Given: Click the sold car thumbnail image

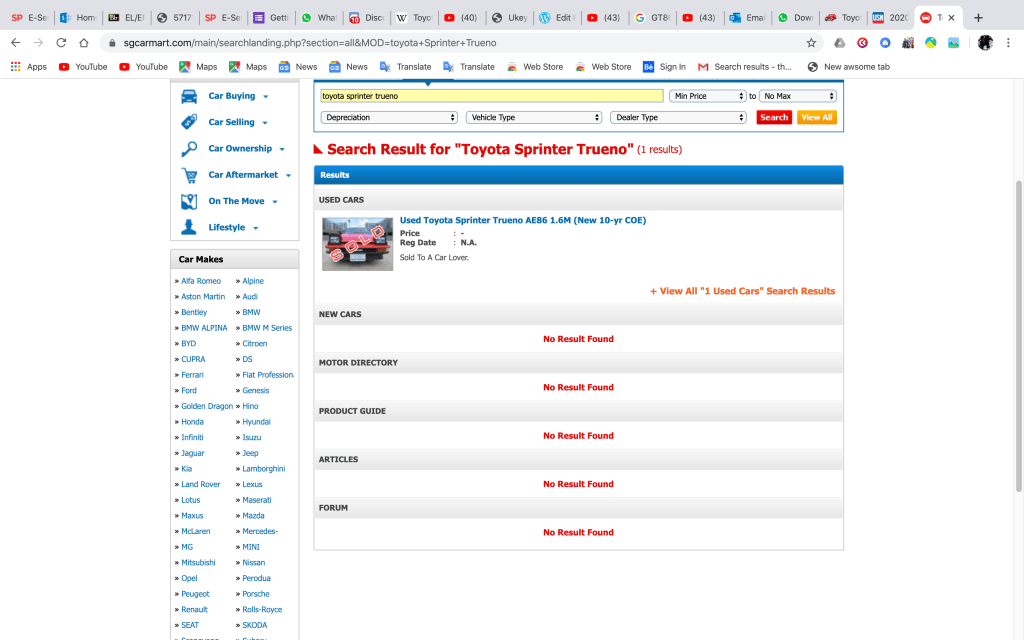Looking at the screenshot, I should [357, 243].
